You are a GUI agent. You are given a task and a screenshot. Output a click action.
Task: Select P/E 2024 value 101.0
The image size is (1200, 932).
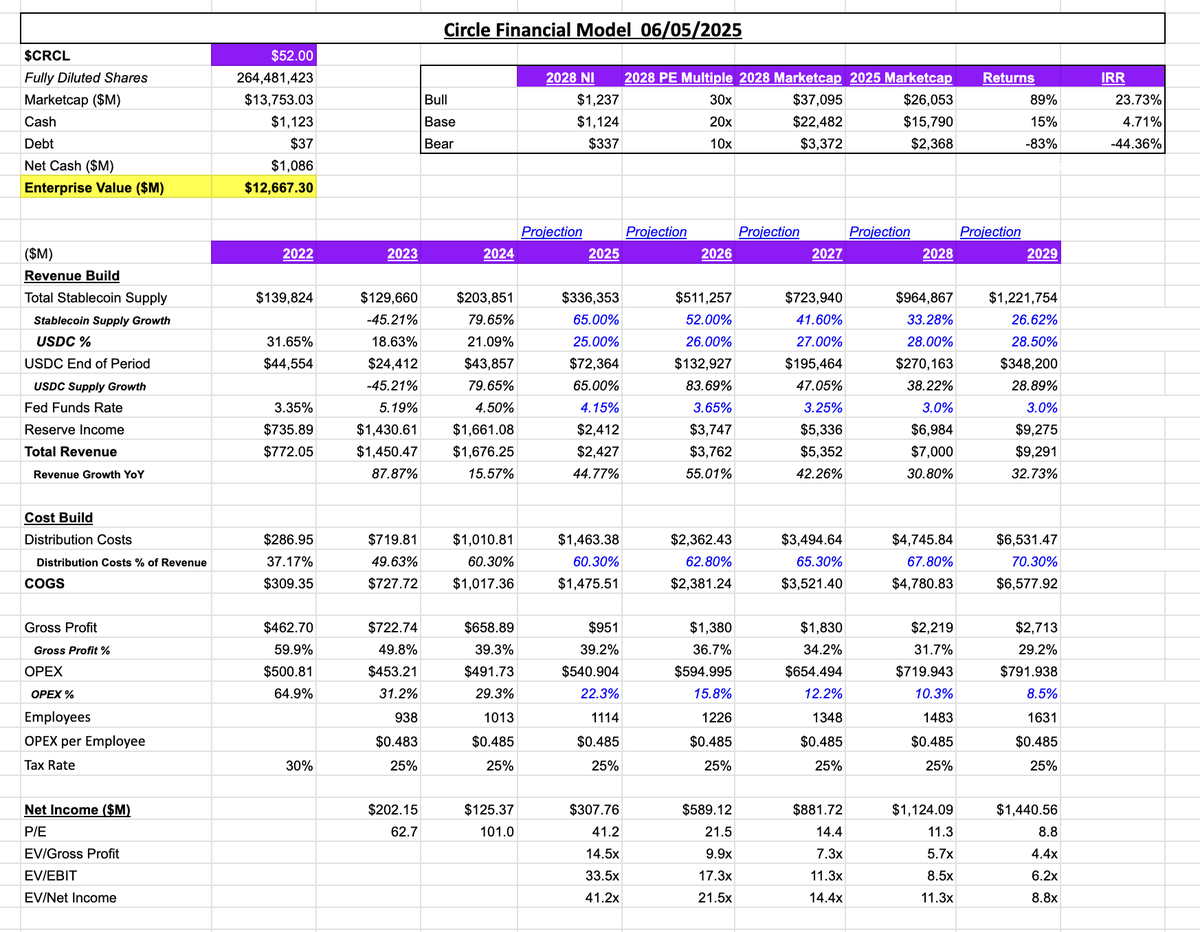pos(499,831)
